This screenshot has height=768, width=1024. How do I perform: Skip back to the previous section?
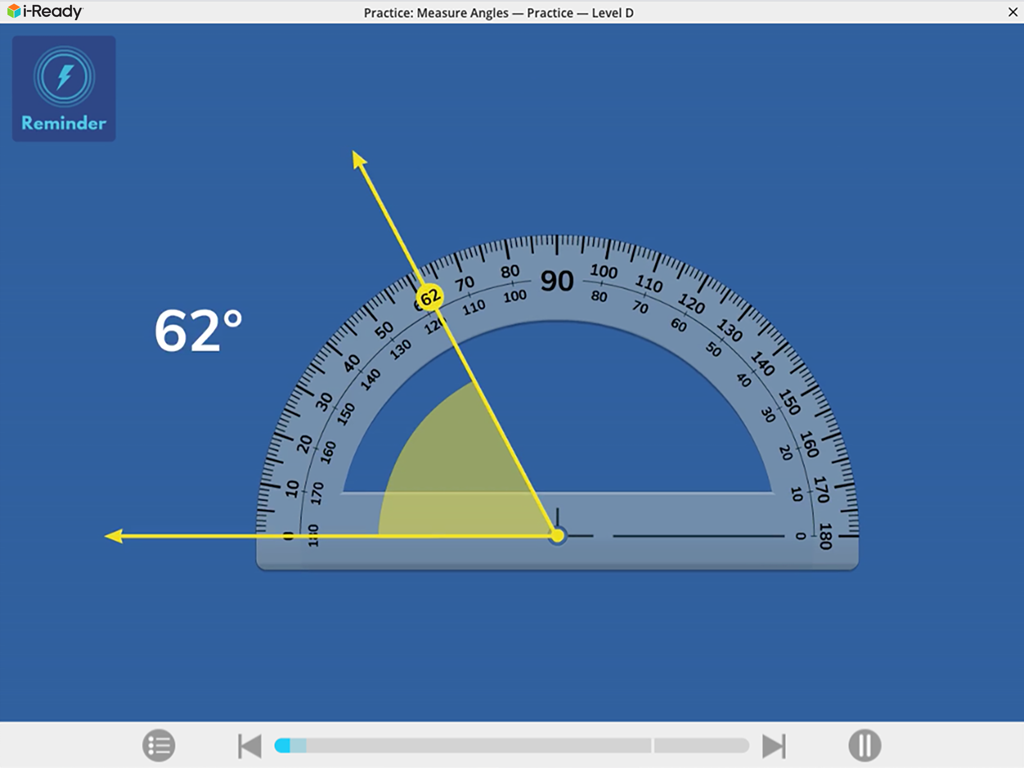pos(249,746)
